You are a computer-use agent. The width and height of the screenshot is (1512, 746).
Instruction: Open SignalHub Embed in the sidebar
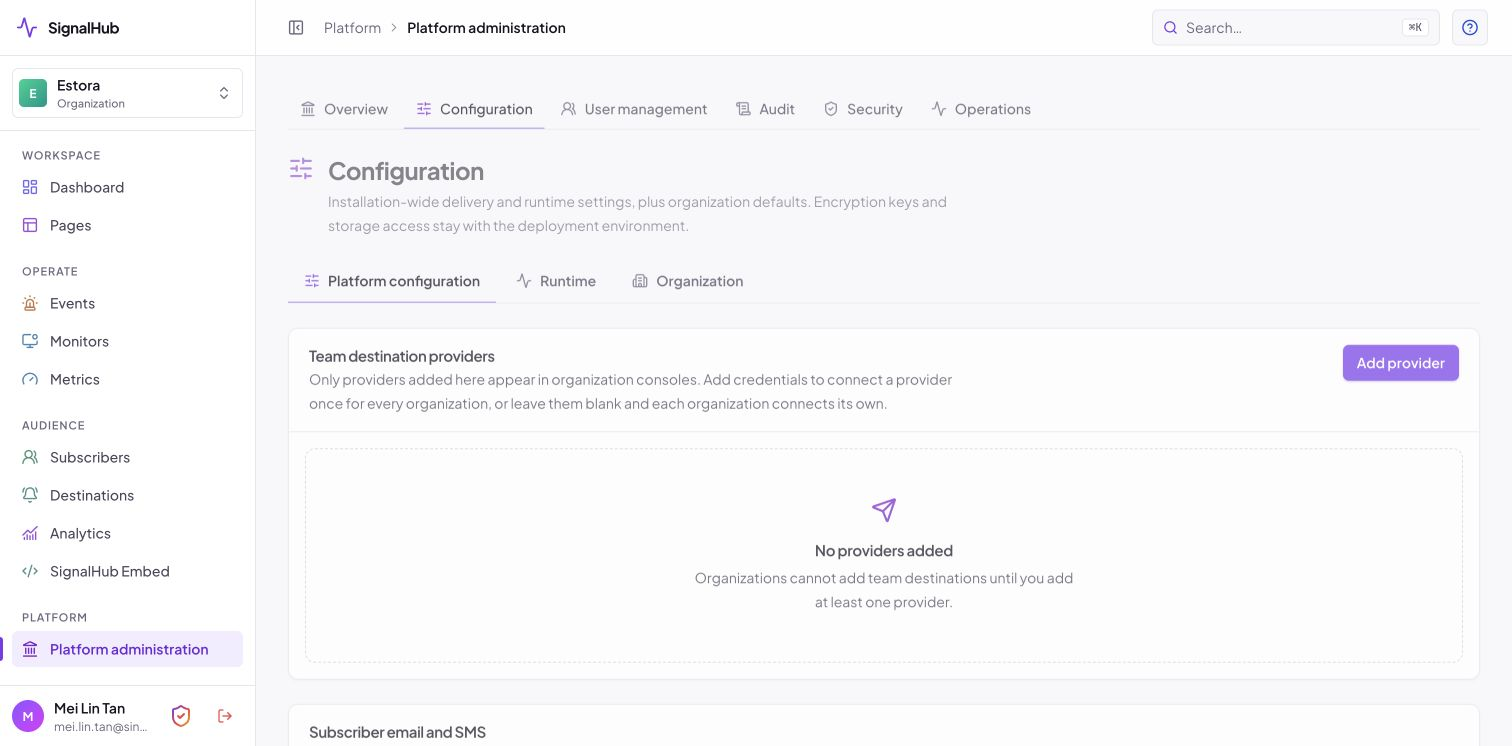pyautogui.click(x=127, y=571)
